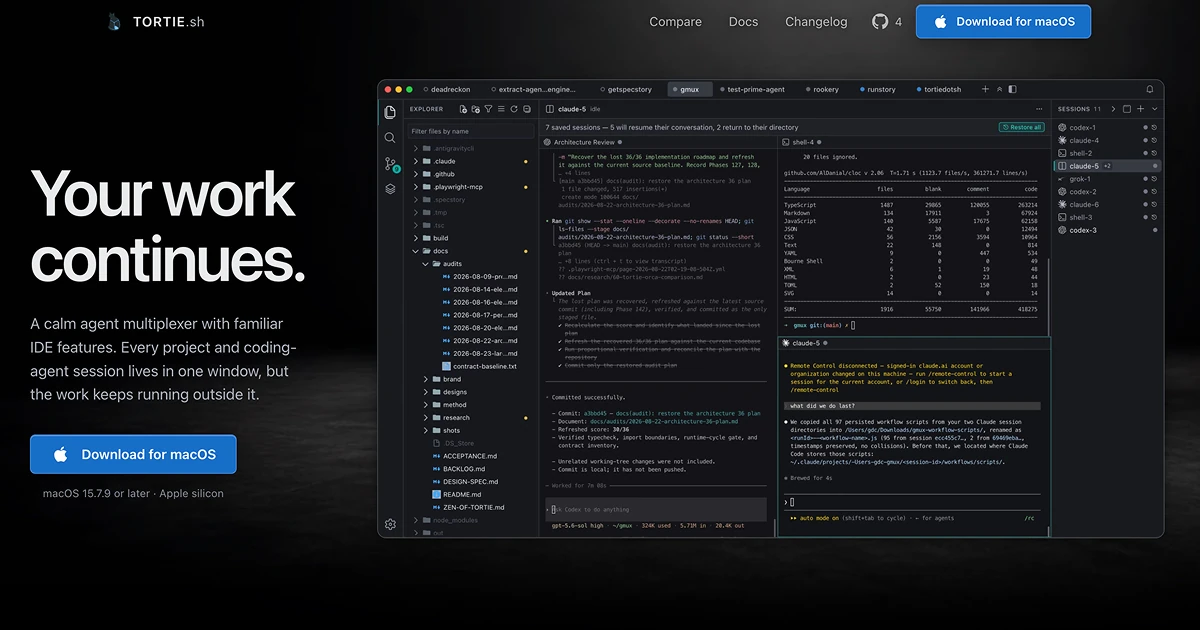This screenshot has height=630, width=1200.
Task: Switch to the getspecstory tab
Action: coord(626,89)
